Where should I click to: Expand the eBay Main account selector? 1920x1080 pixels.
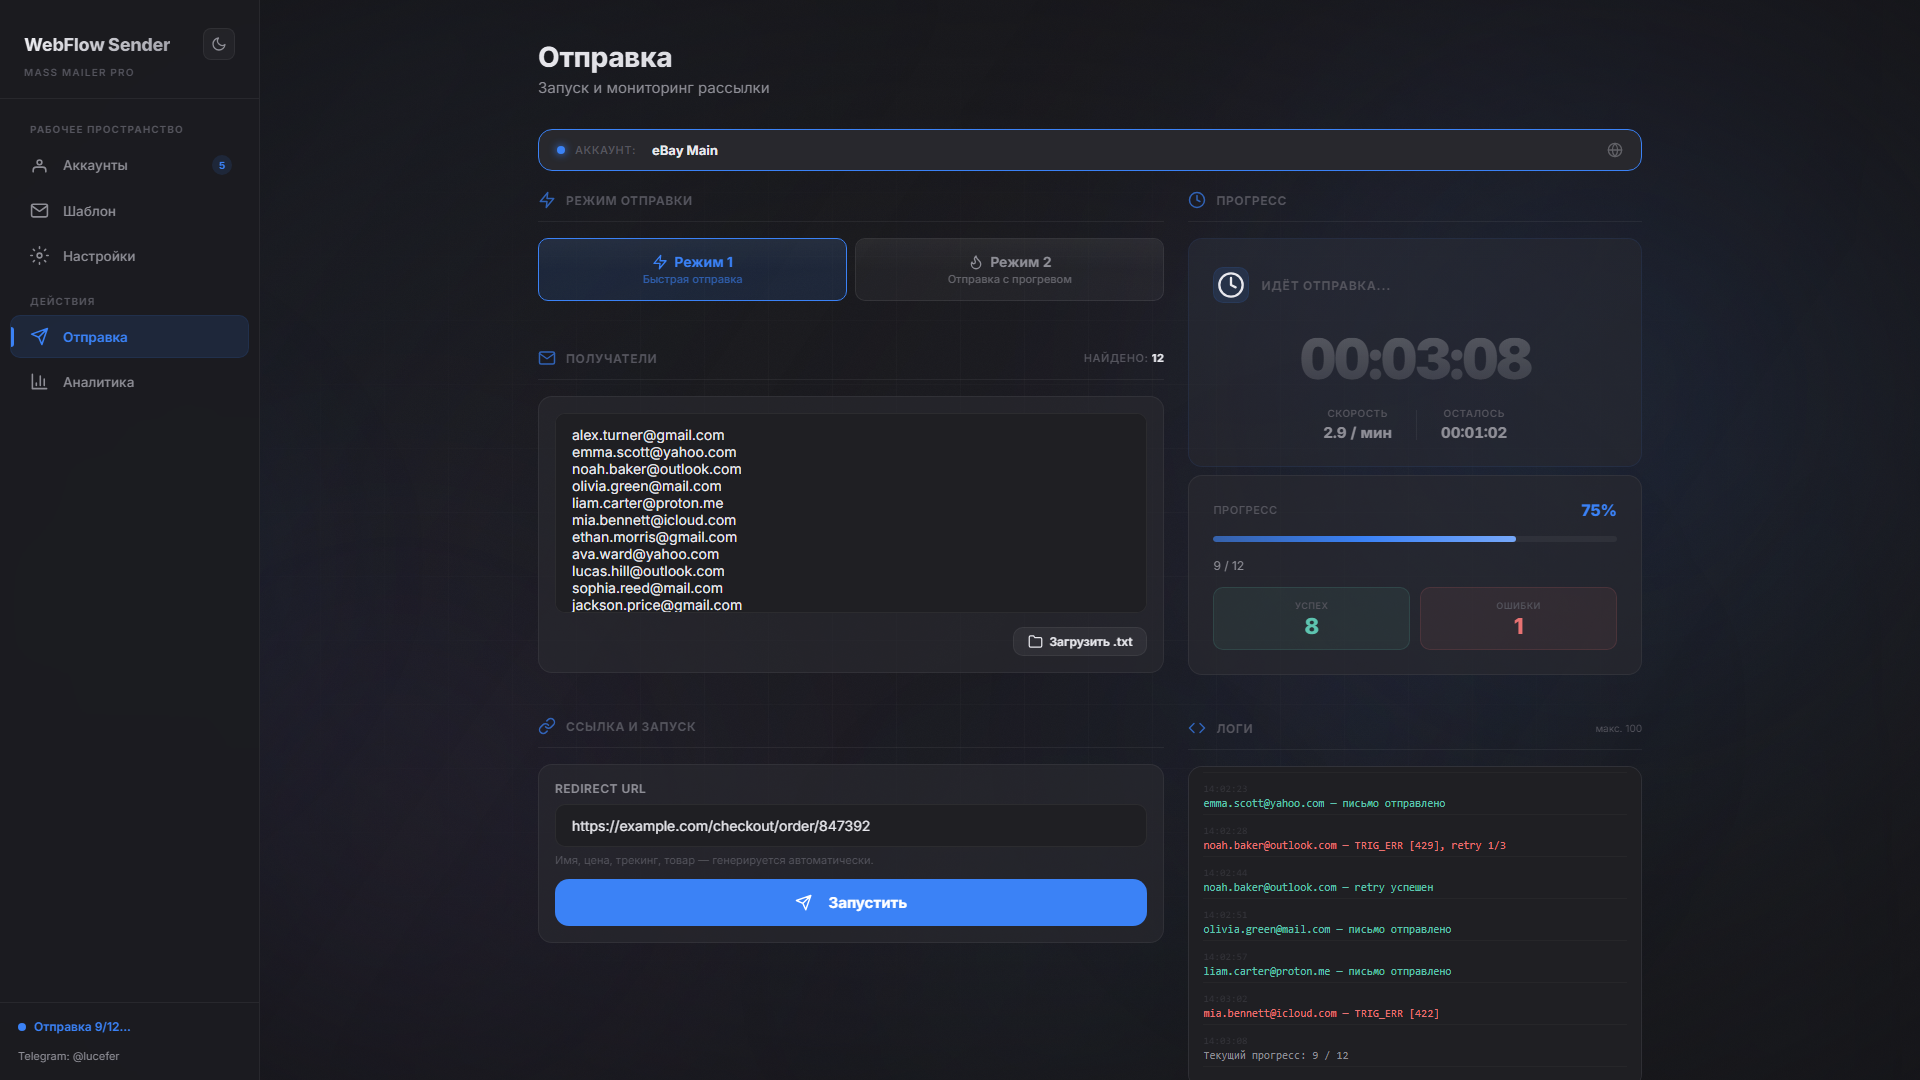click(1000, 150)
